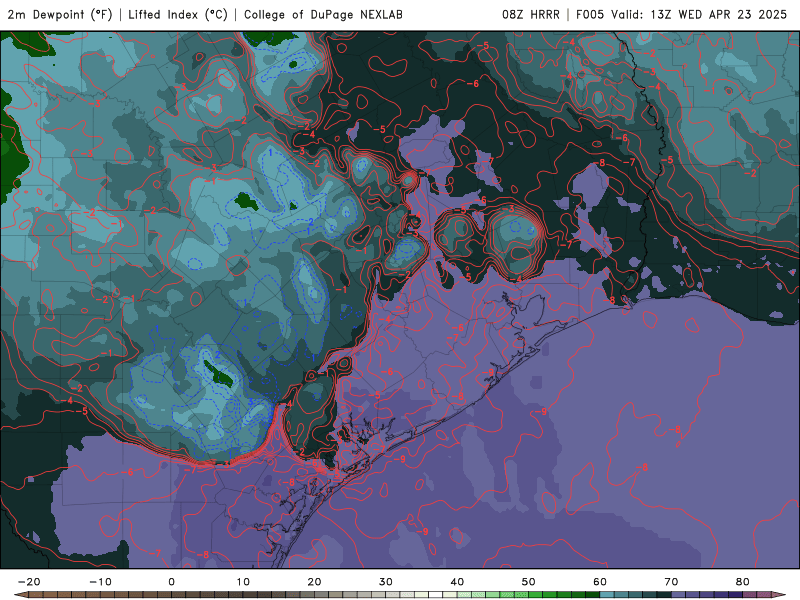The image size is (800, 600).
Task: Click the 40 colorbar label
Action: point(457,582)
